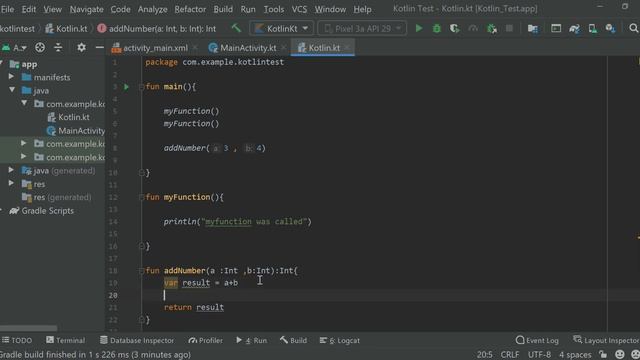The image size is (640, 360).
Task: Open the AVD Manager device icon
Action: [593, 28]
